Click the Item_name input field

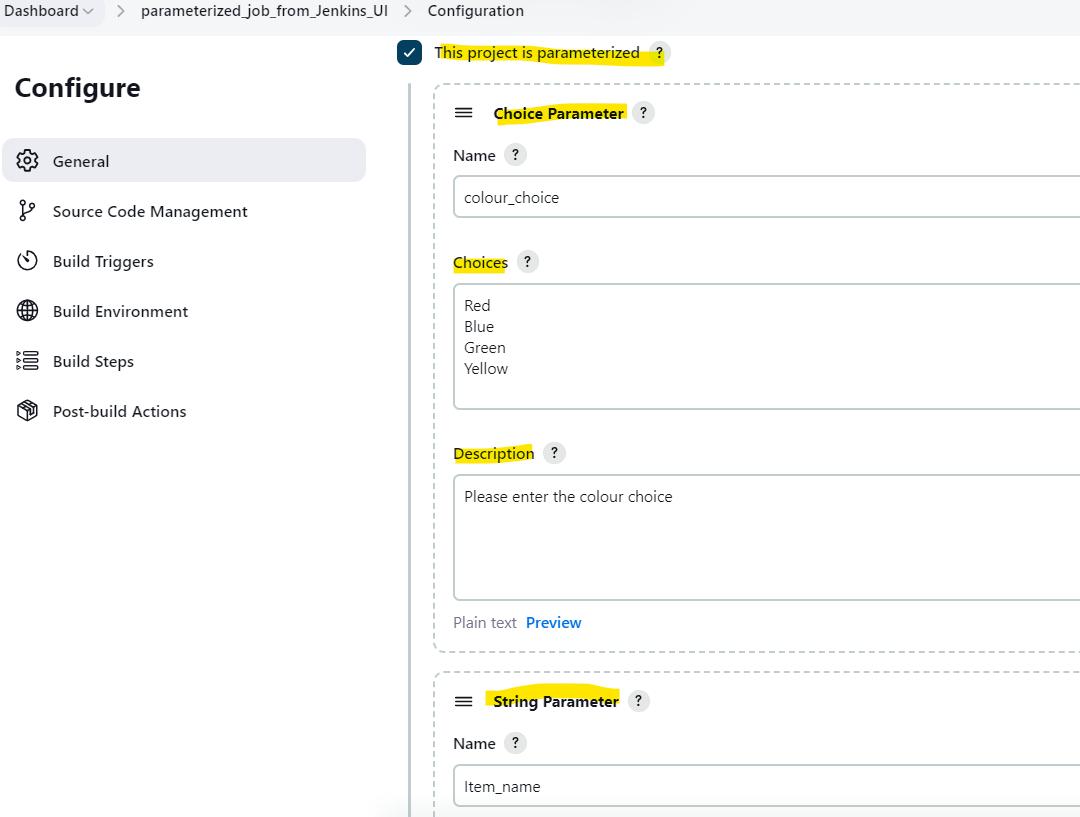point(765,786)
